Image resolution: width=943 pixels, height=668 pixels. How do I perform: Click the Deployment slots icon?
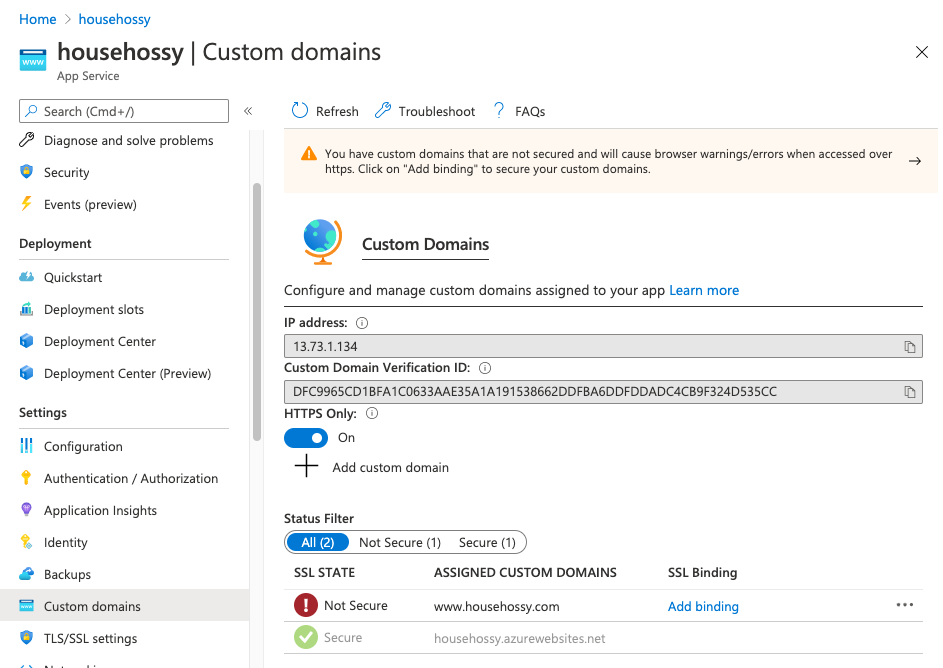tap(26, 309)
